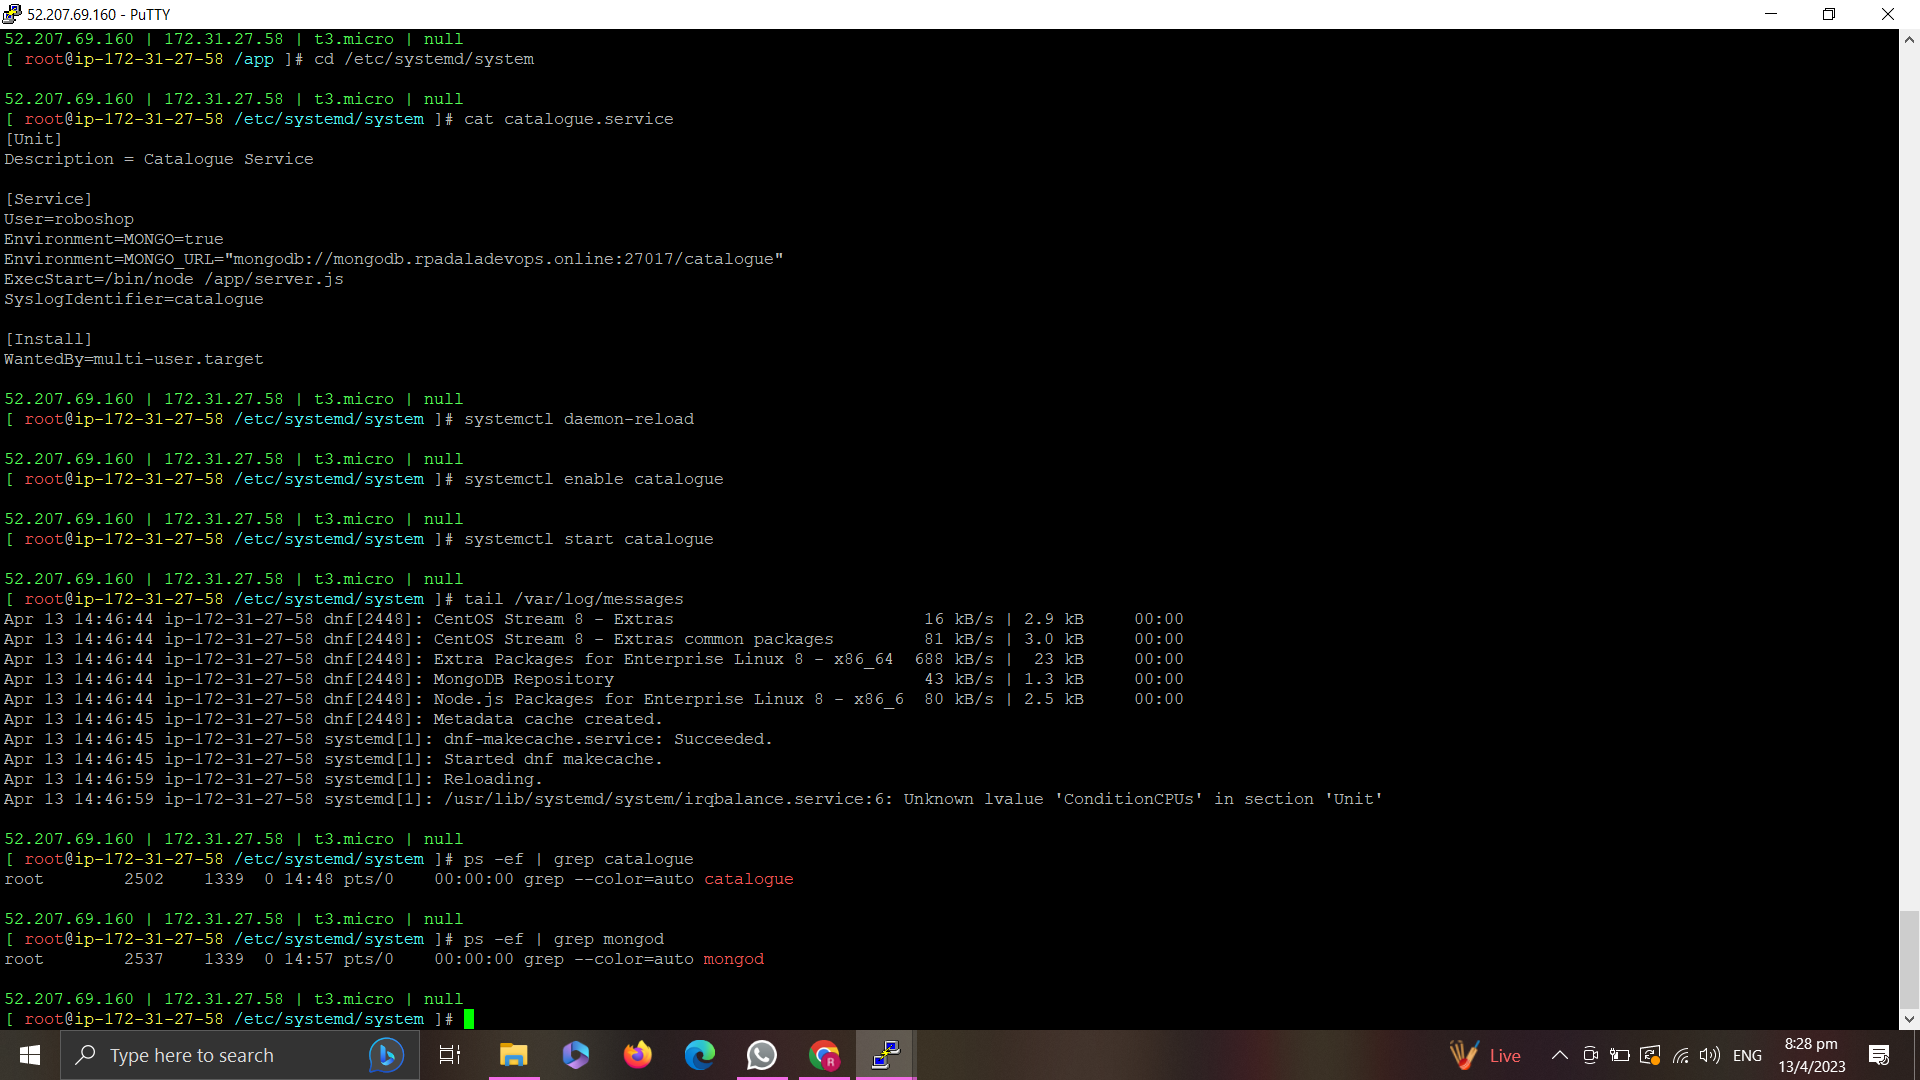Screen dimensions: 1920x1080
Task: Expand hidden system tray icons
Action: 1559,1055
